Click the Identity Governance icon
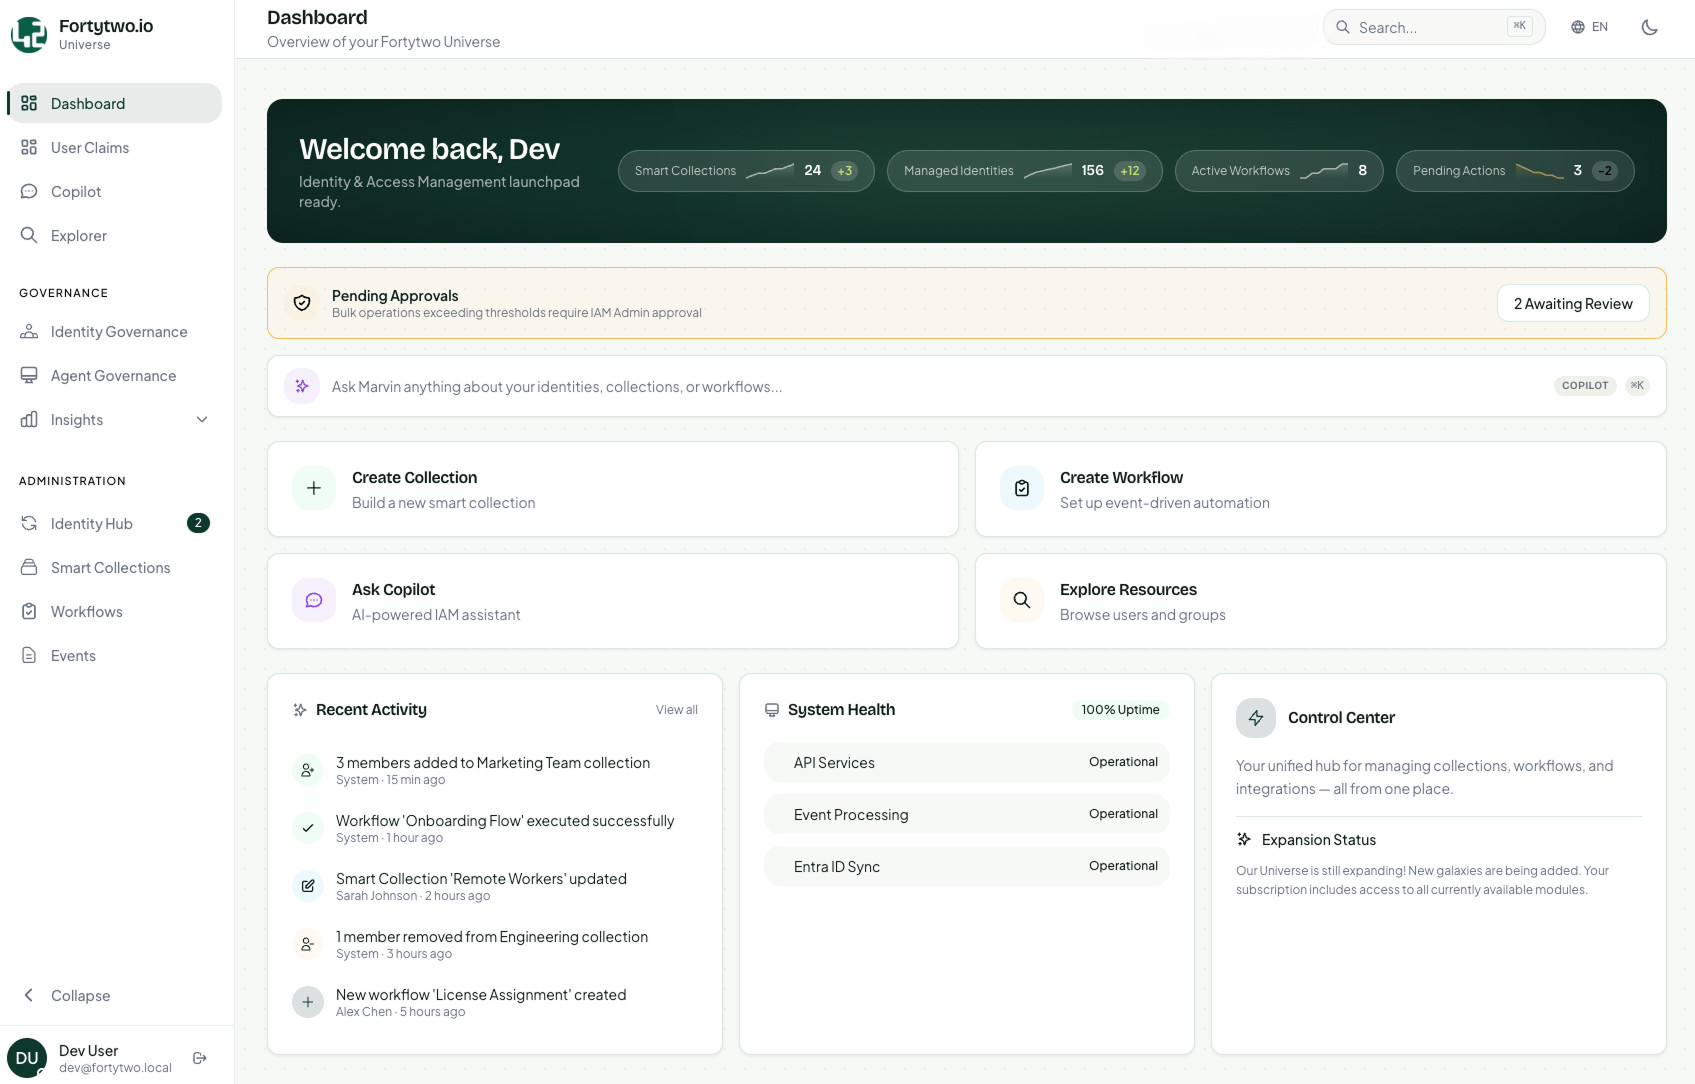 pos(29,331)
